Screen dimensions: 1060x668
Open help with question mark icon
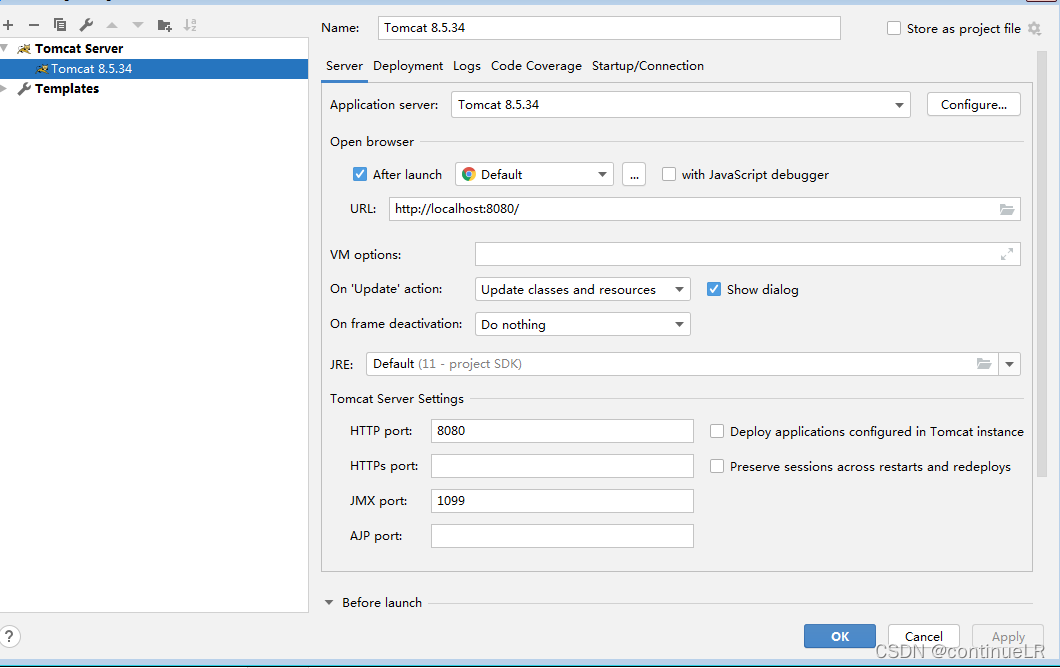(9, 636)
